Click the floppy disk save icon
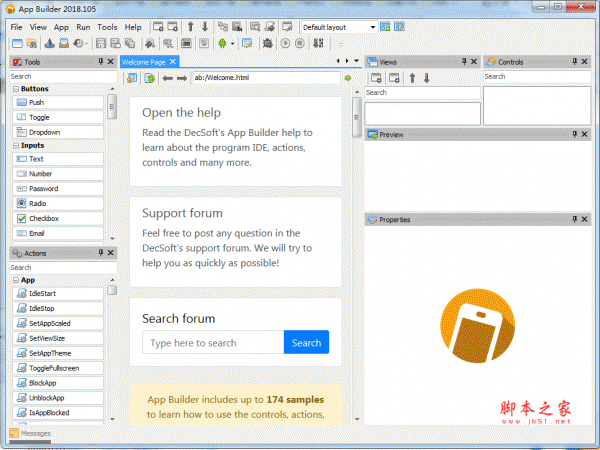 pos(101,43)
